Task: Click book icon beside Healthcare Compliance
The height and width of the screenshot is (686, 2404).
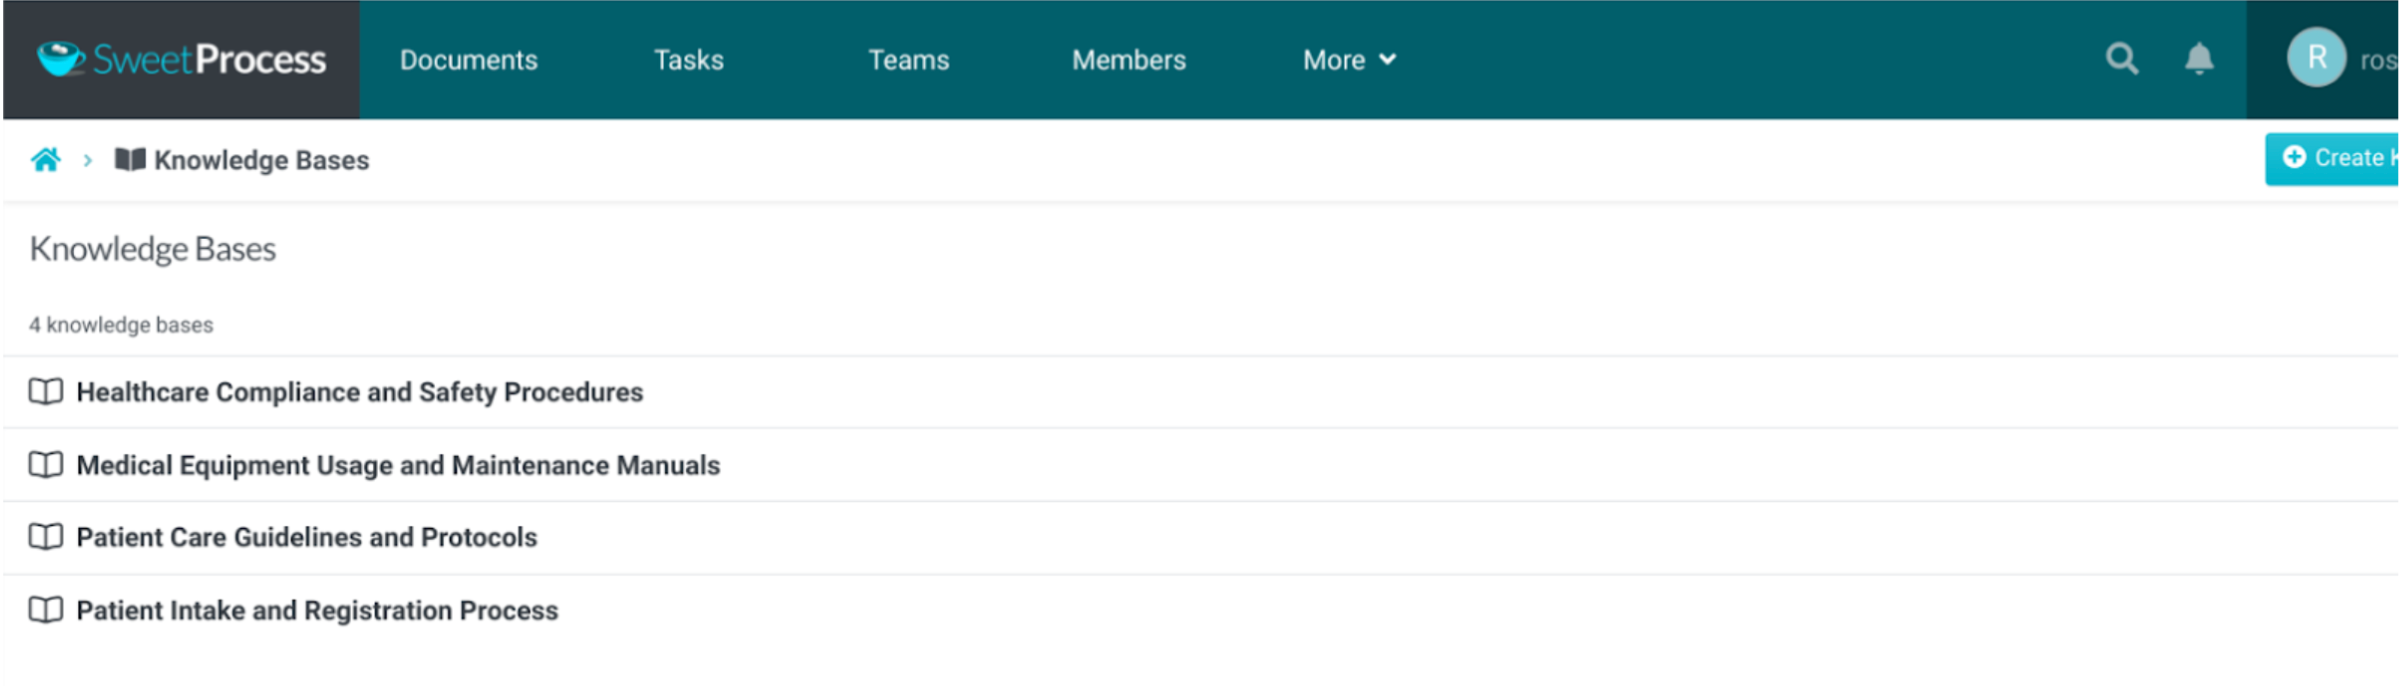Action: click(x=46, y=392)
